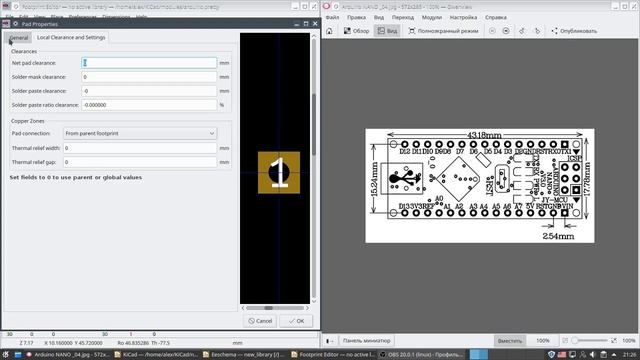Click the Опубликовать share button

[574, 31]
